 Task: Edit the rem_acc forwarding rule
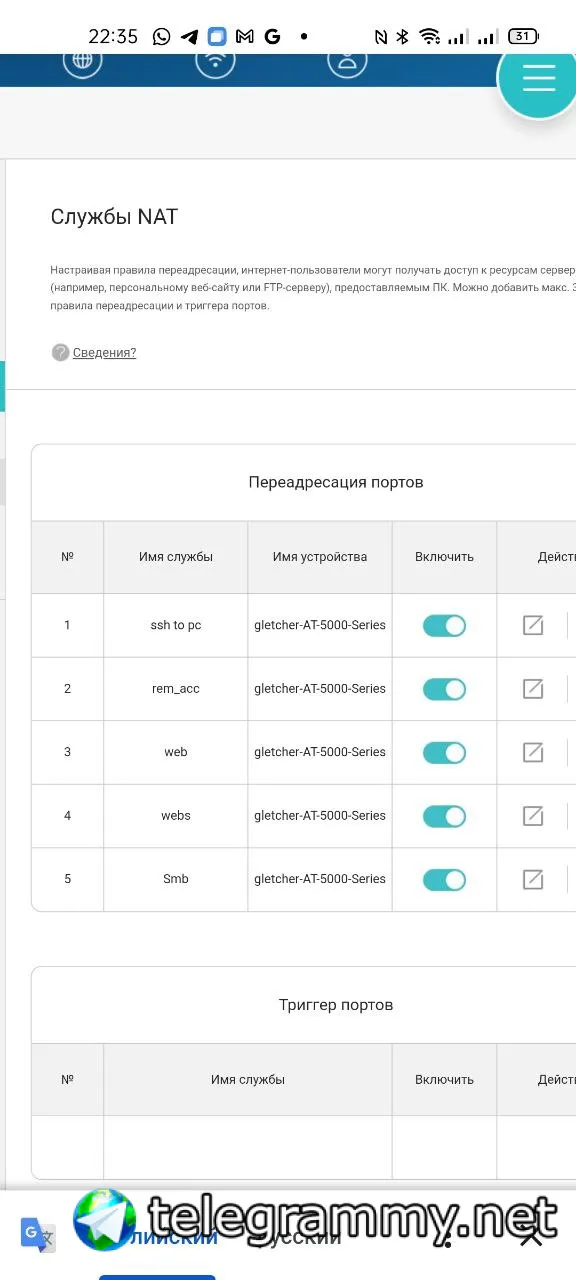tap(533, 688)
